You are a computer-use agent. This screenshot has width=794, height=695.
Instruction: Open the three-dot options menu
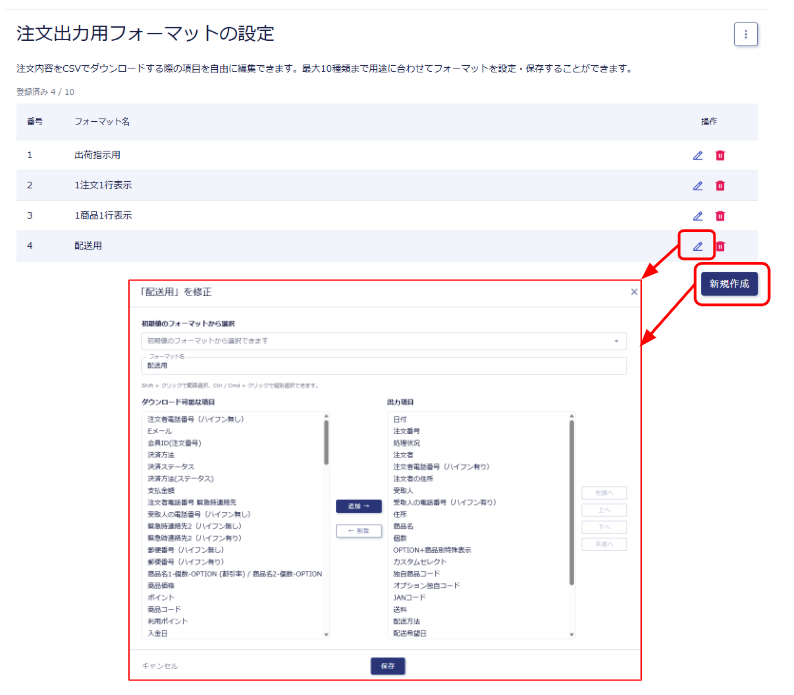(x=745, y=34)
